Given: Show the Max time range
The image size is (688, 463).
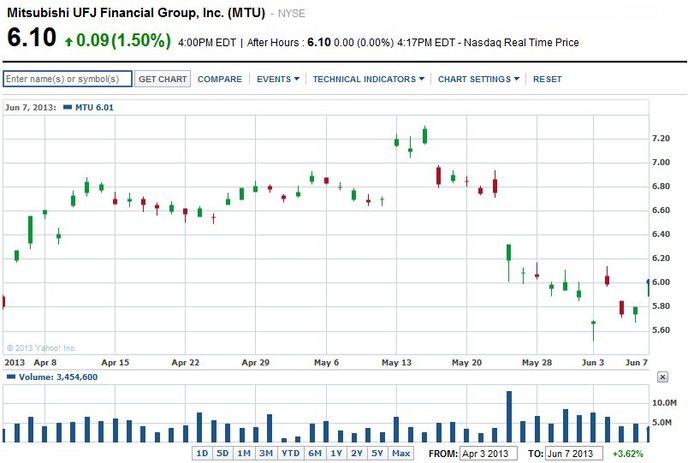Looking at the screenshot, I should (x=401, y=453).
